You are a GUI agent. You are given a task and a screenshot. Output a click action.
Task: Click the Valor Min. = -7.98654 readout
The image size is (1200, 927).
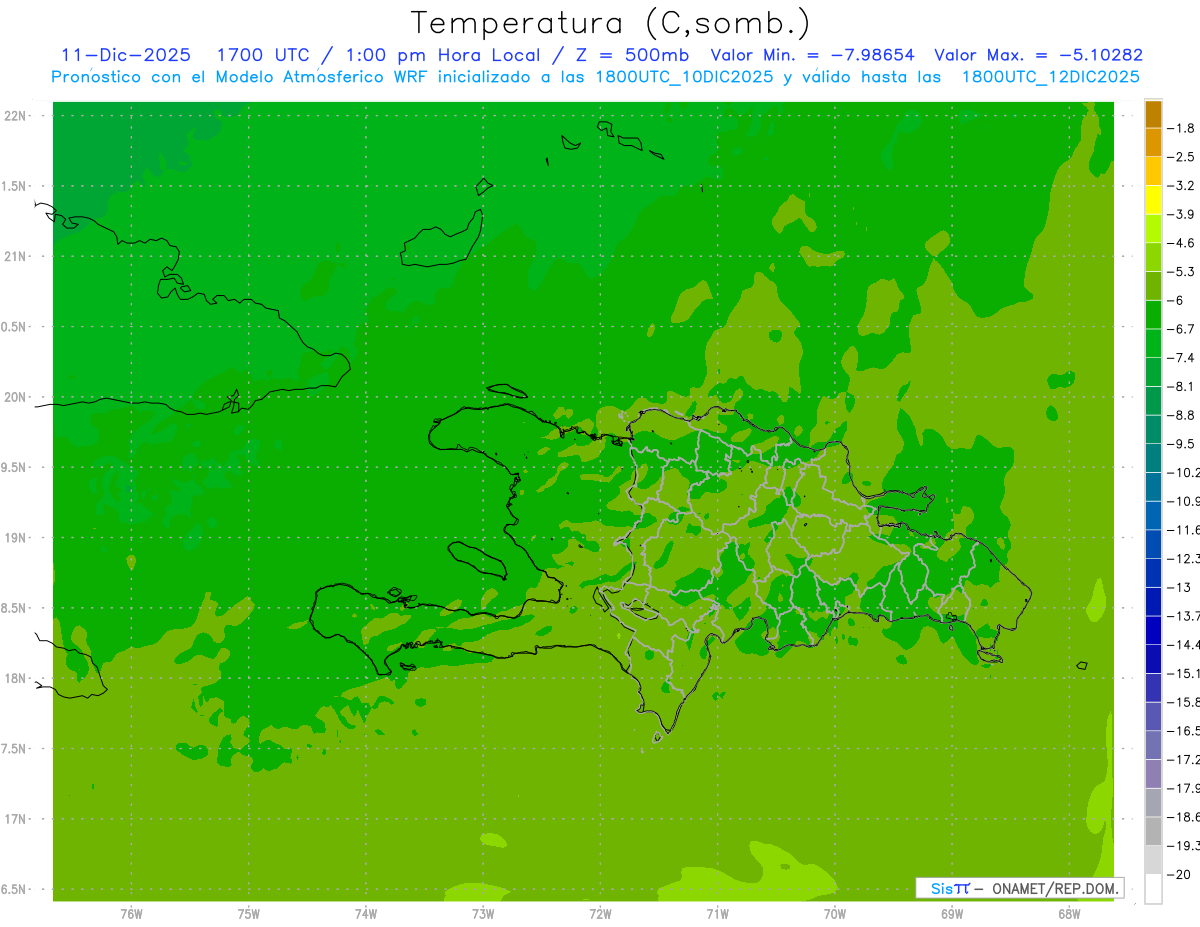point(812,56)
